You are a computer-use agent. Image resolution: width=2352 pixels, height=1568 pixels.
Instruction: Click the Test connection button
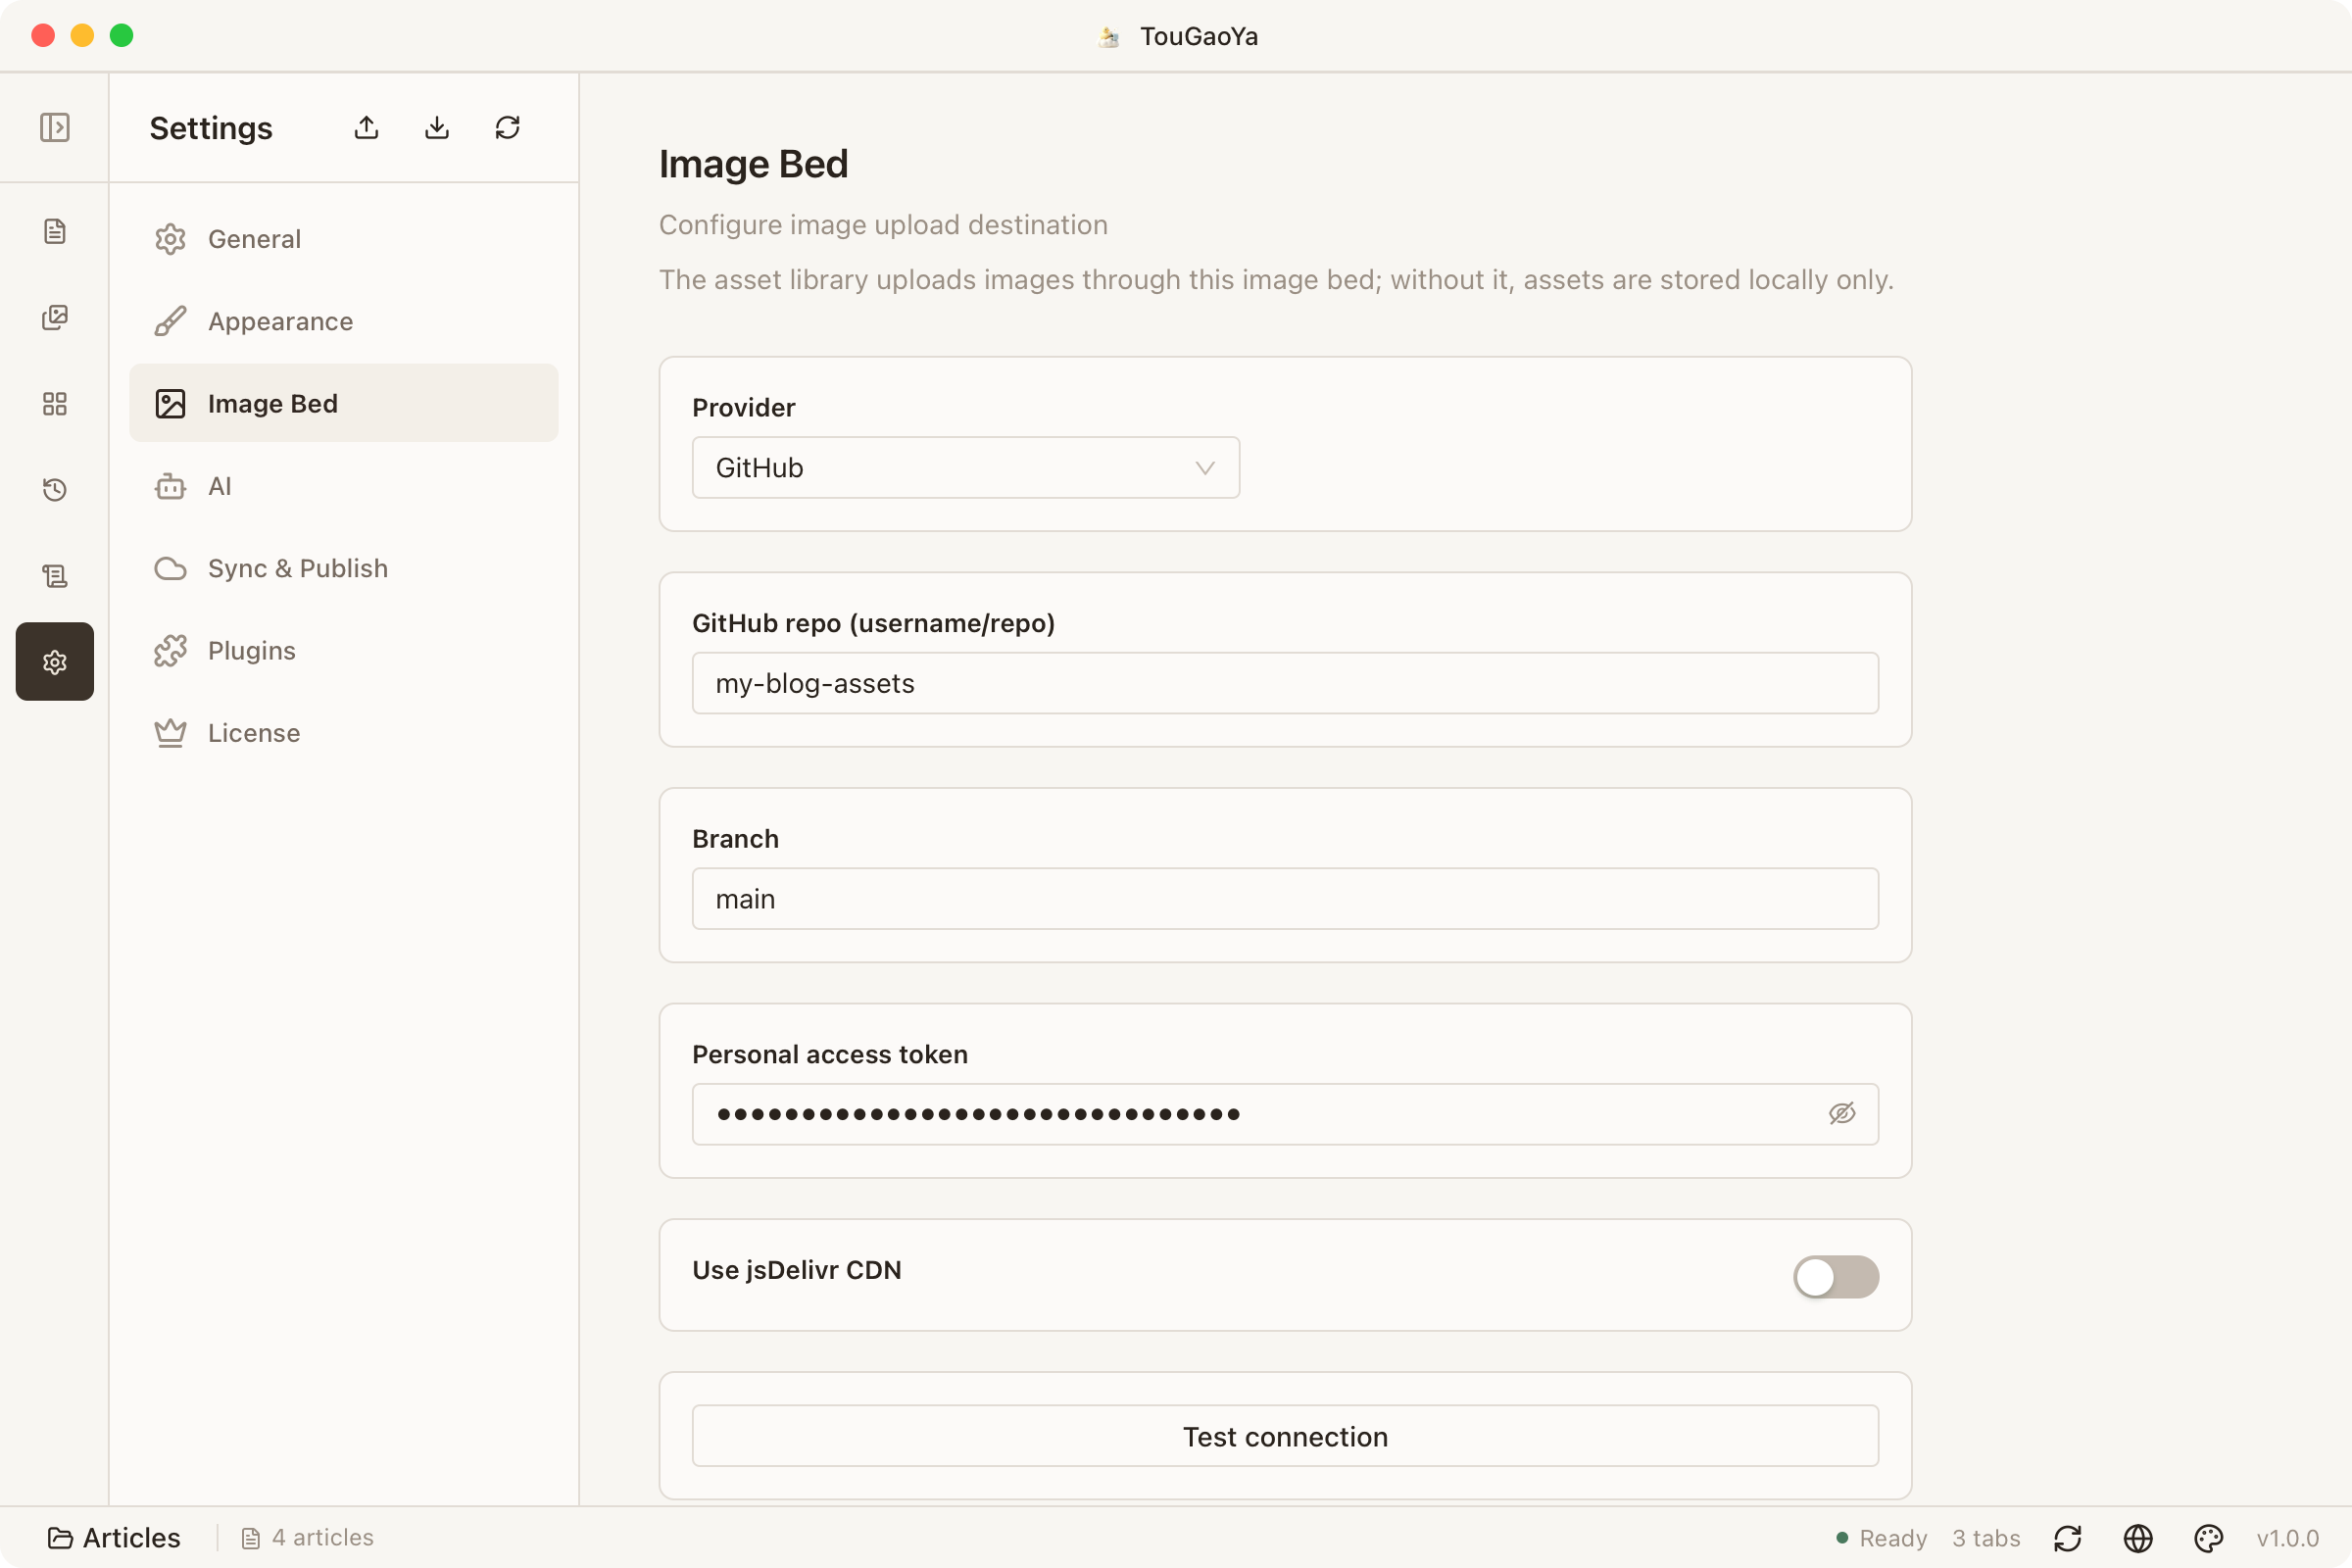[1285, 1436]
